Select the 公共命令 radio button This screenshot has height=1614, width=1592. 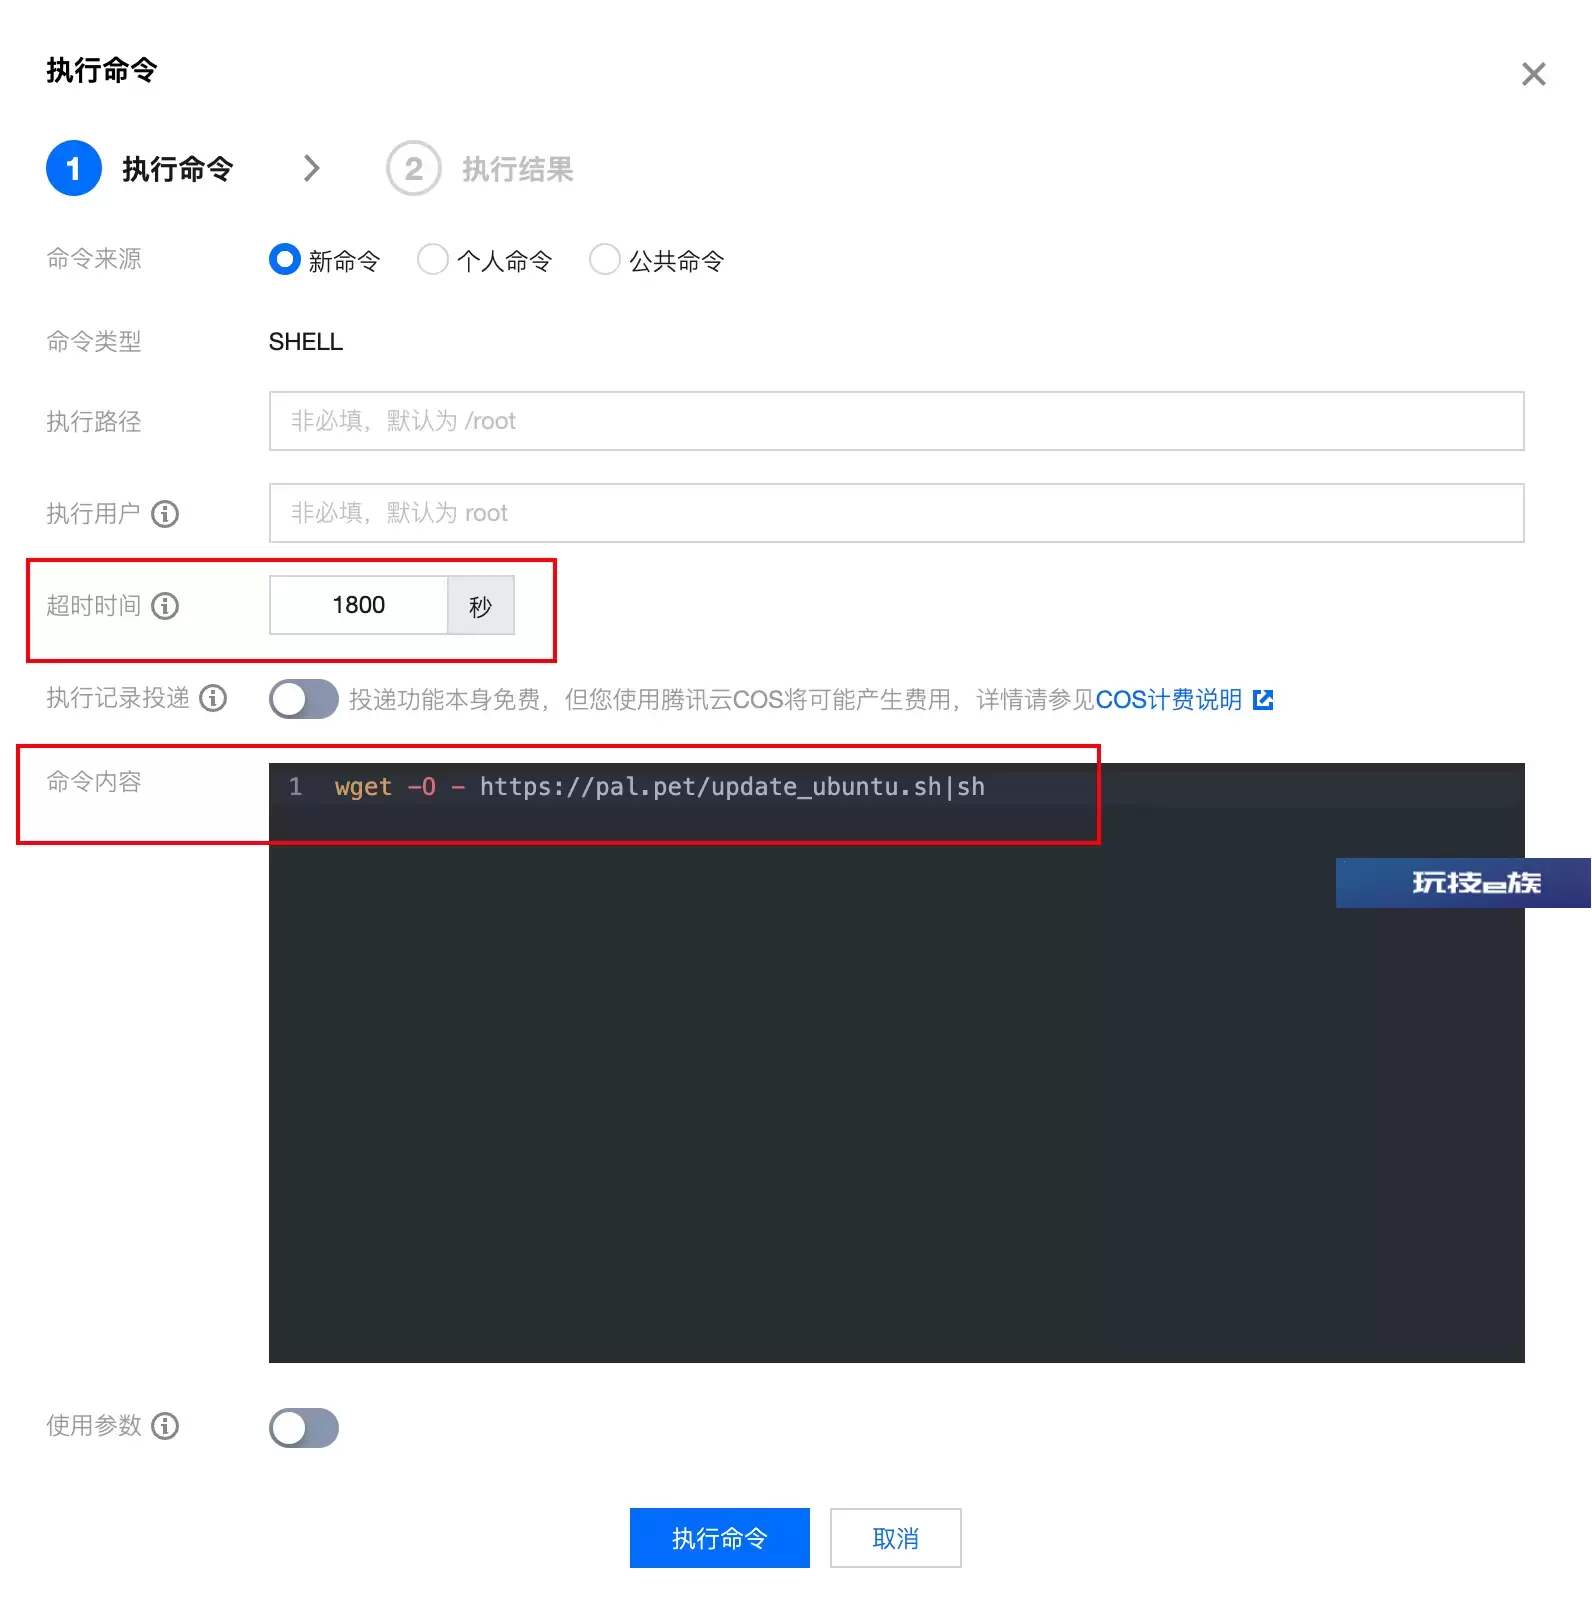pos(605,260)
